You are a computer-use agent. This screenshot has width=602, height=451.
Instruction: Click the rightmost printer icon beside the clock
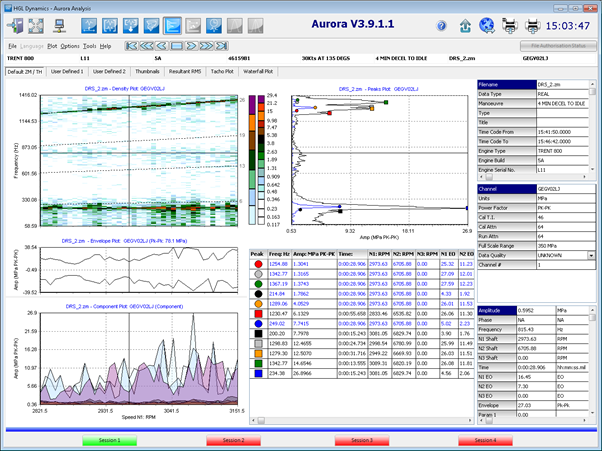point(534,26)
